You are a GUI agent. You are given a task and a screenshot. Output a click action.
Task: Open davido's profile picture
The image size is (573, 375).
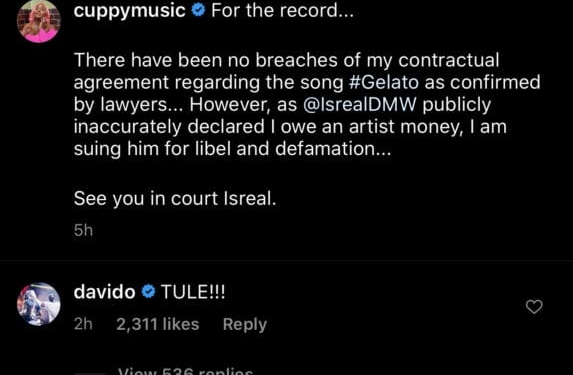tap(39, 304)
